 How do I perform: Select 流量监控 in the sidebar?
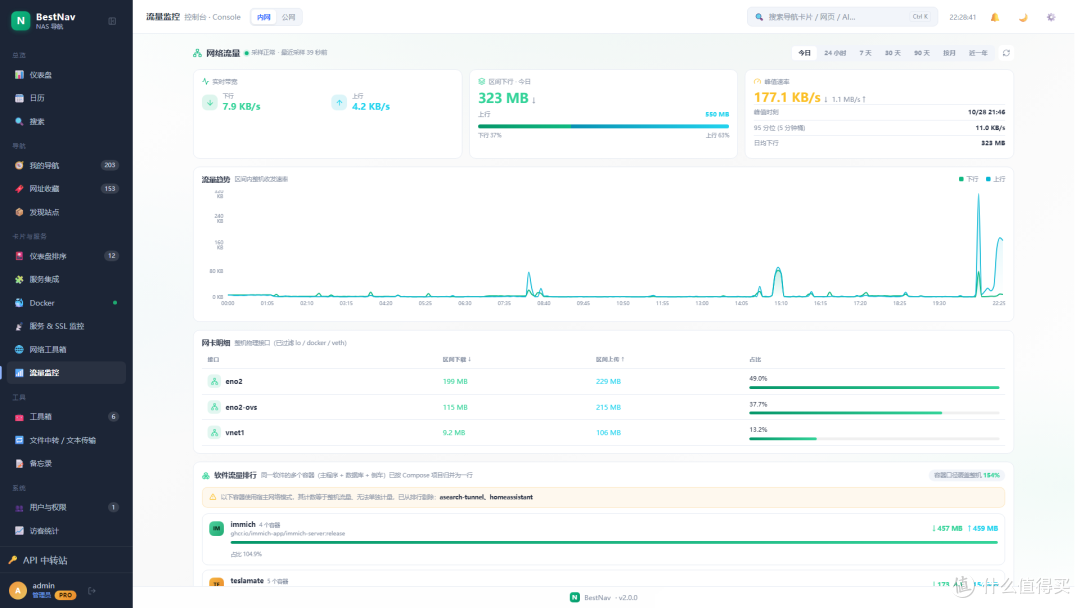(x=66, y=373)
